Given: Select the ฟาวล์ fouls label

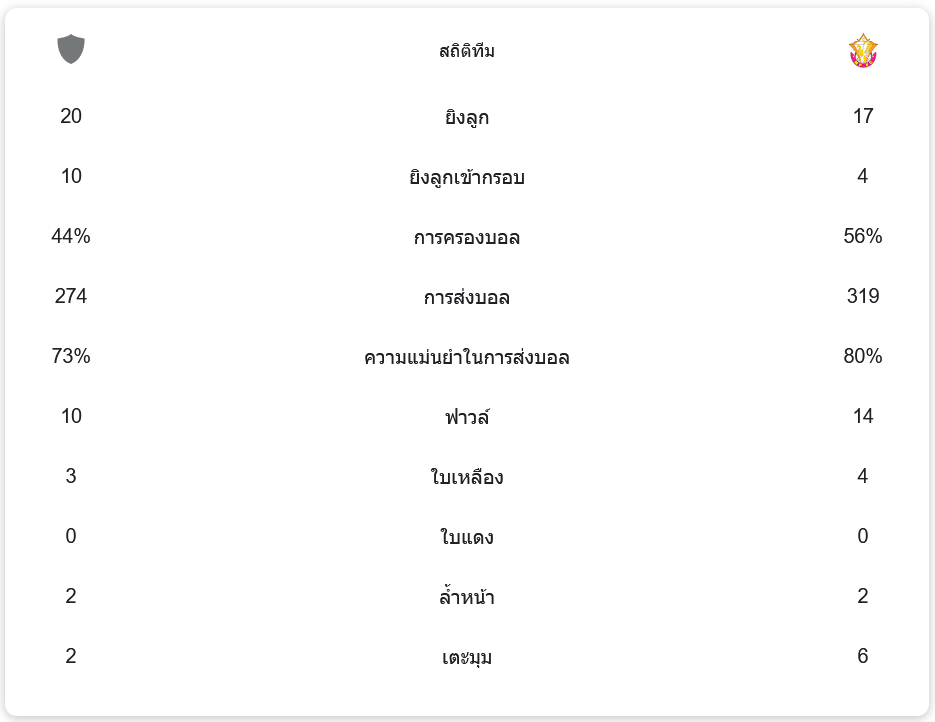Looking at the screenshot, I should (x=467, y=417).
